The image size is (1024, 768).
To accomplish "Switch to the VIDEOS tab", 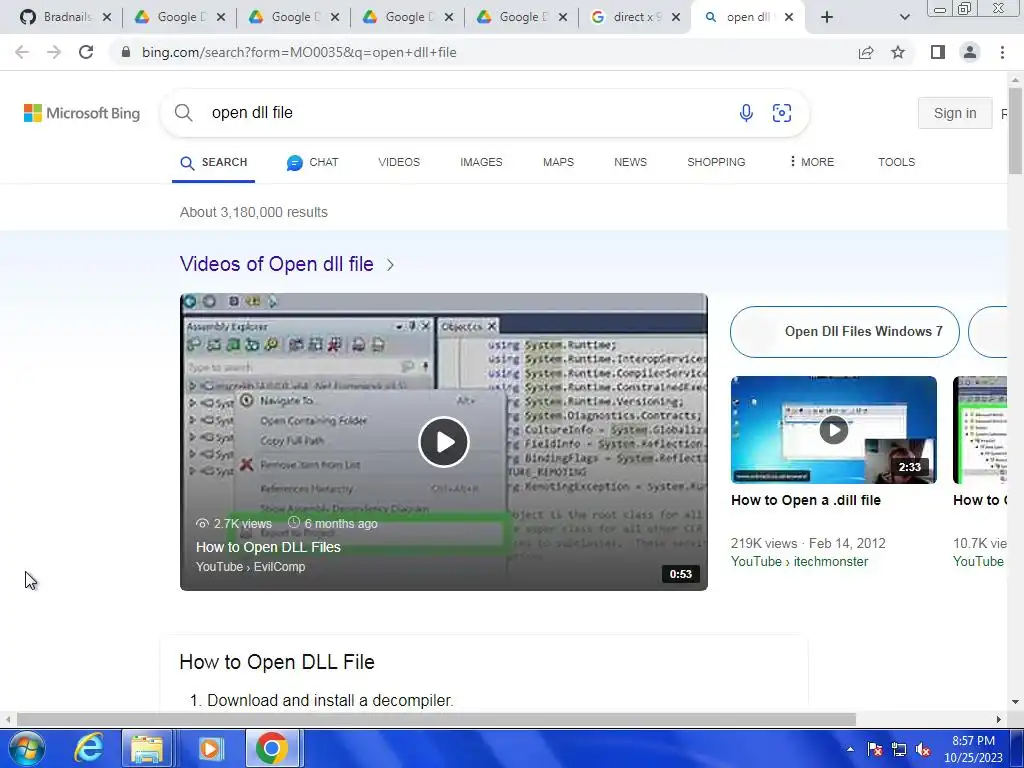I will coord(398,162).
